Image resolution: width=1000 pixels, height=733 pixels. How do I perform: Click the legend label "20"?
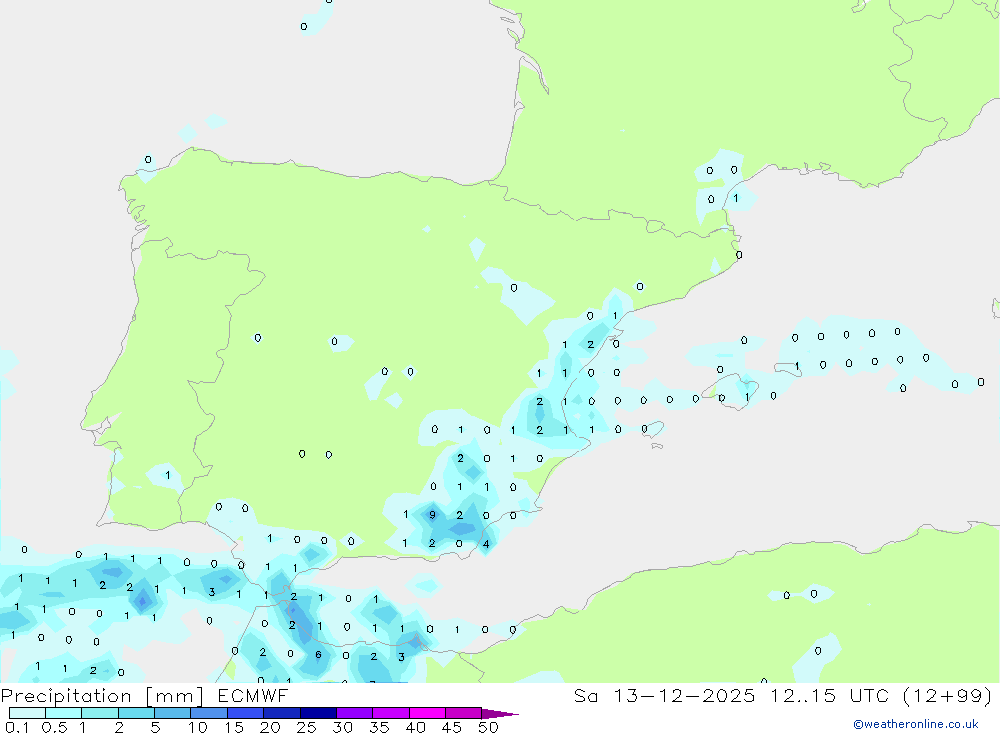[x=270, y=727]
